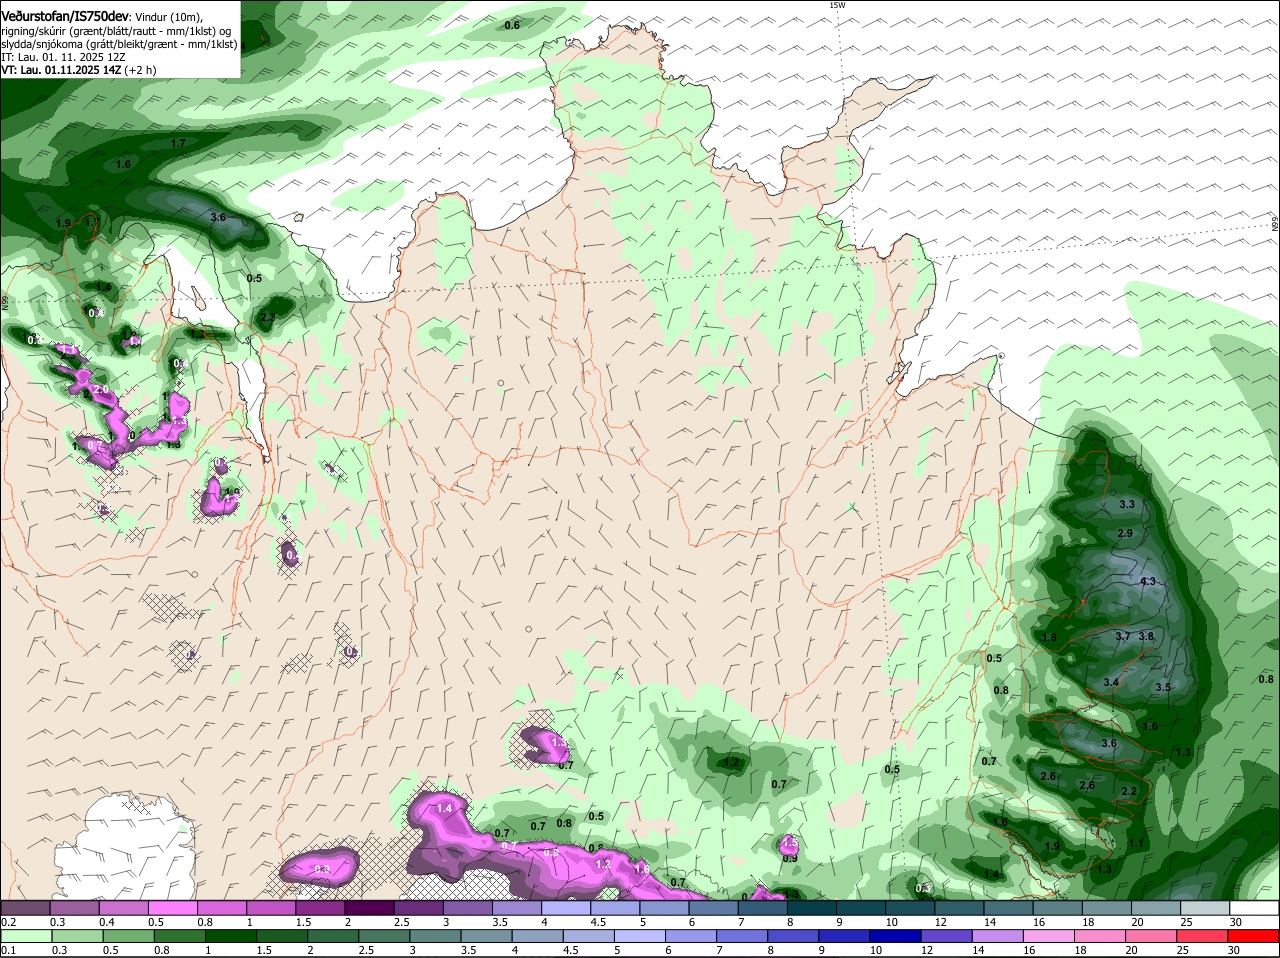Click the 2.9 precipitation value on map
Image resolution: width=1280 pixels, height=958 pixels.
point(1124,533)
